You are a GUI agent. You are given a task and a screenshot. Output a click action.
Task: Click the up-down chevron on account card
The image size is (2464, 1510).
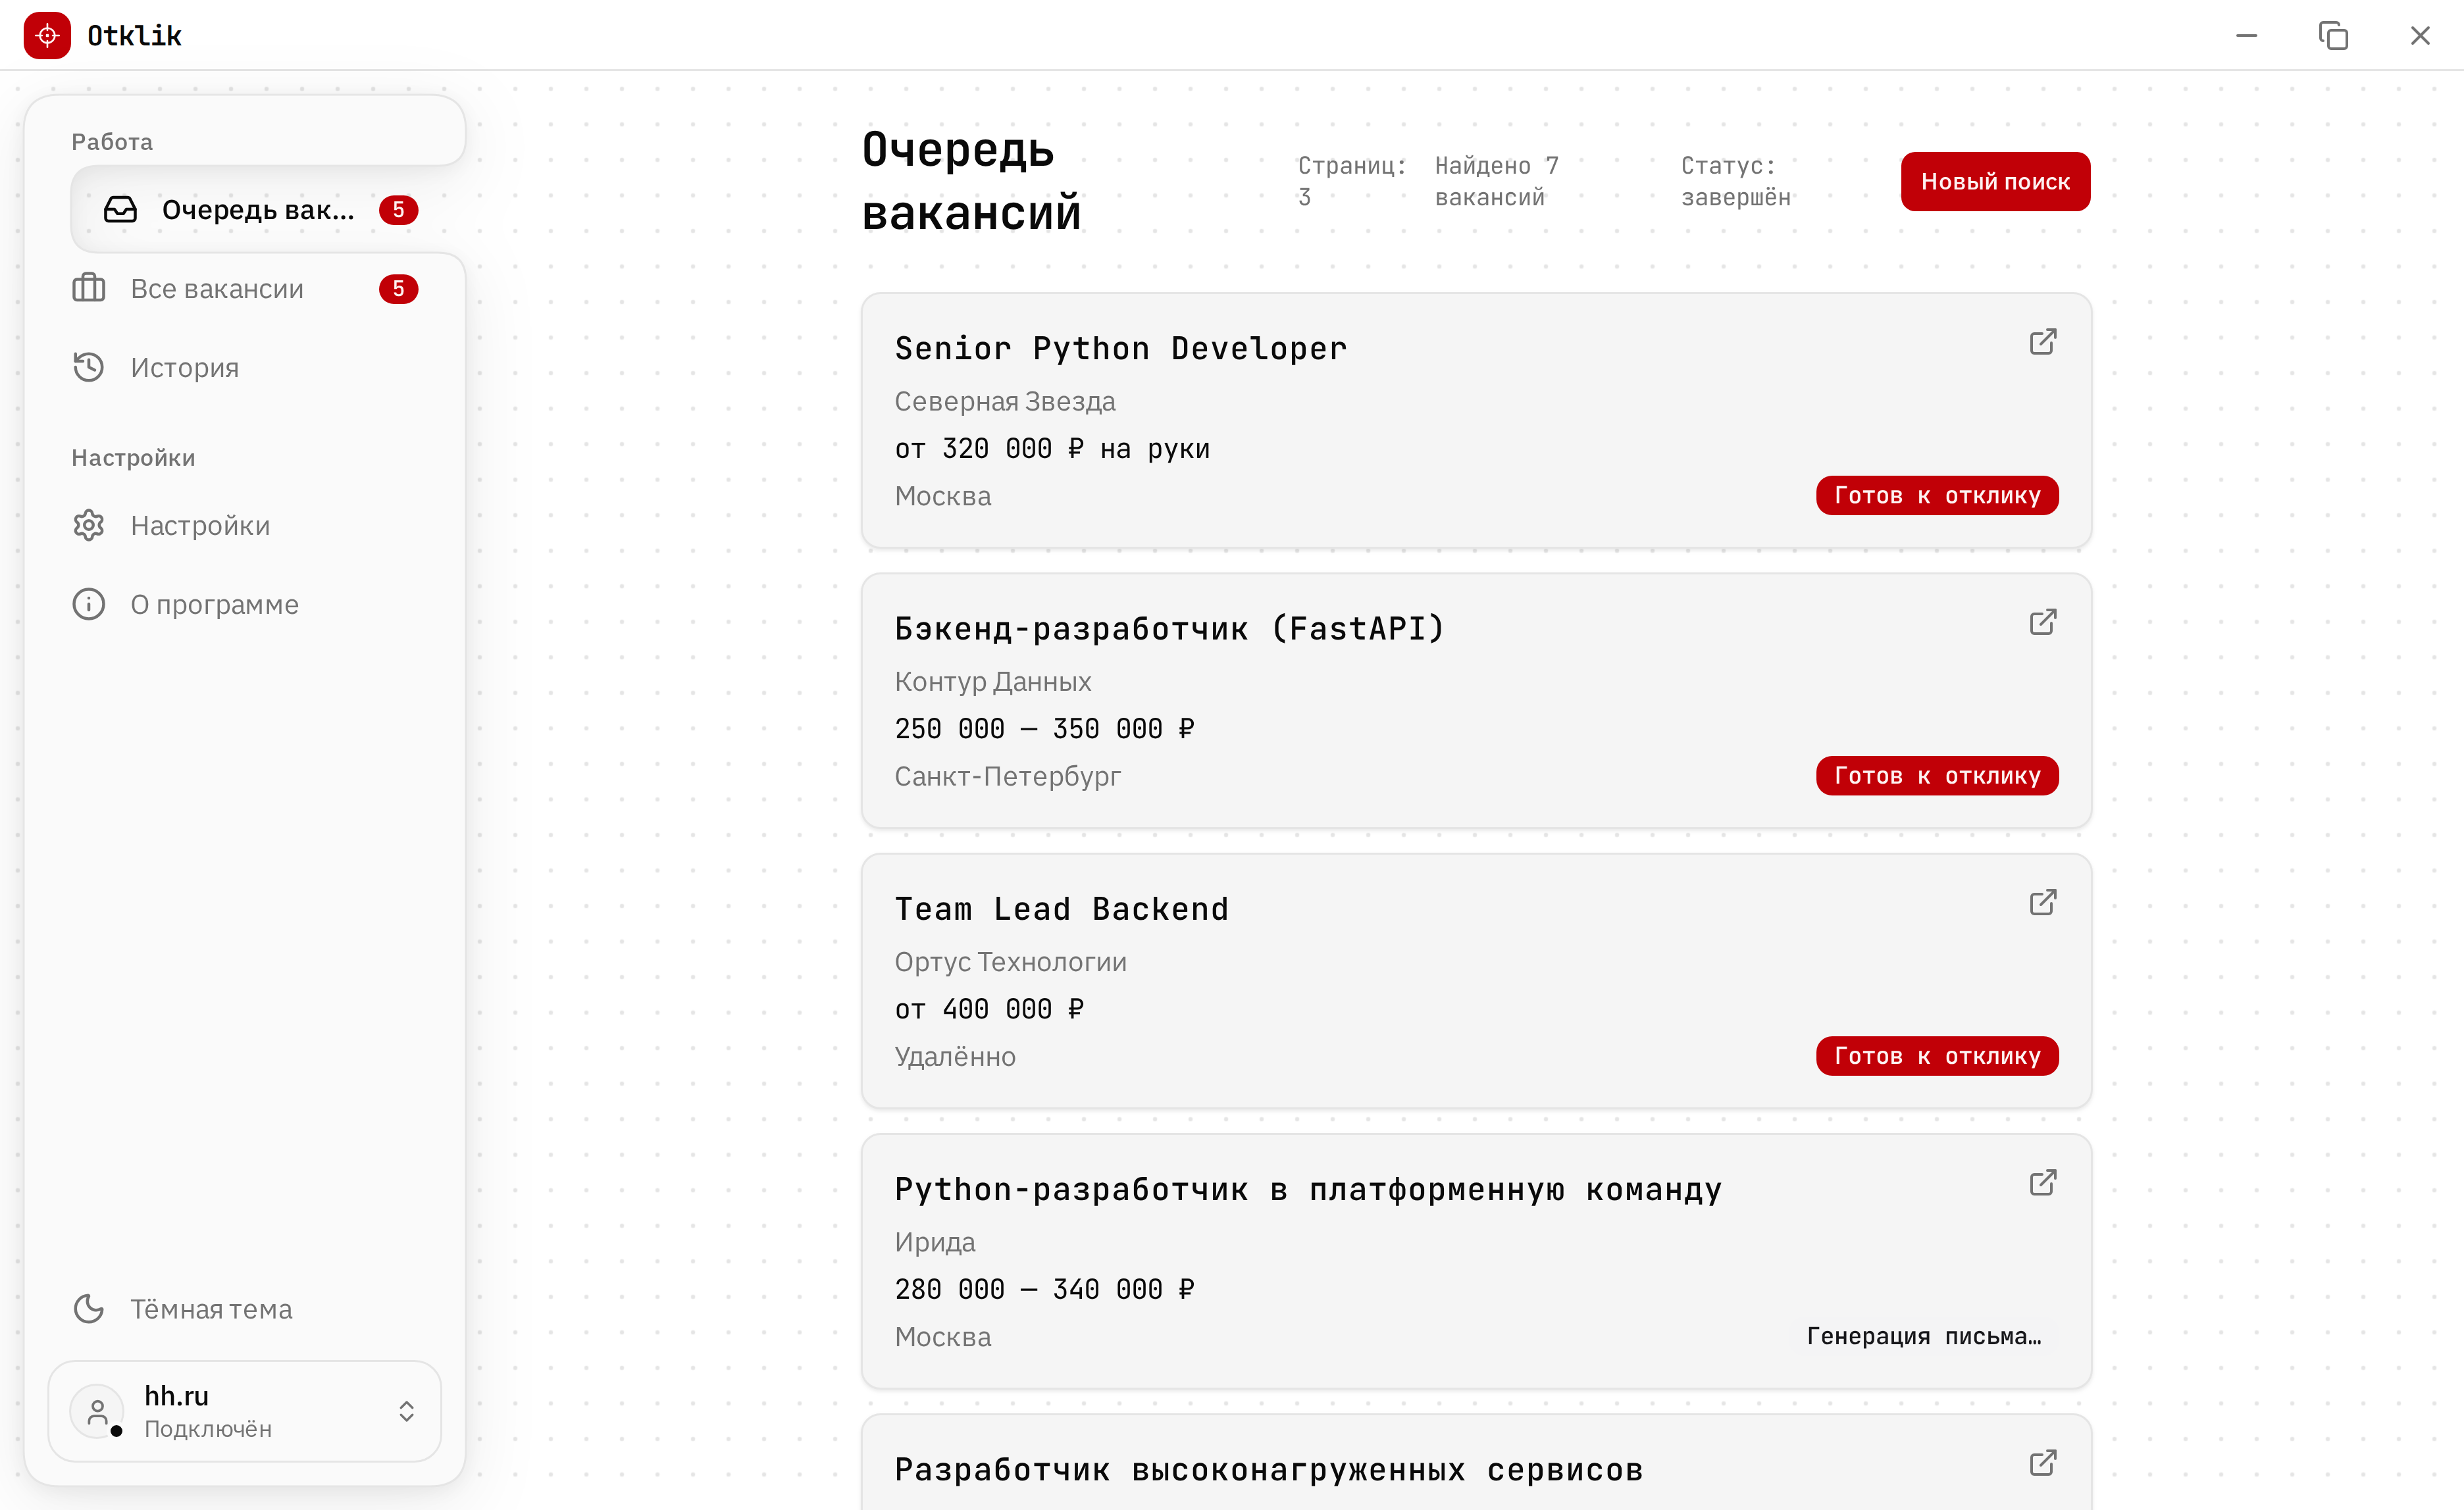(407, 1411)
